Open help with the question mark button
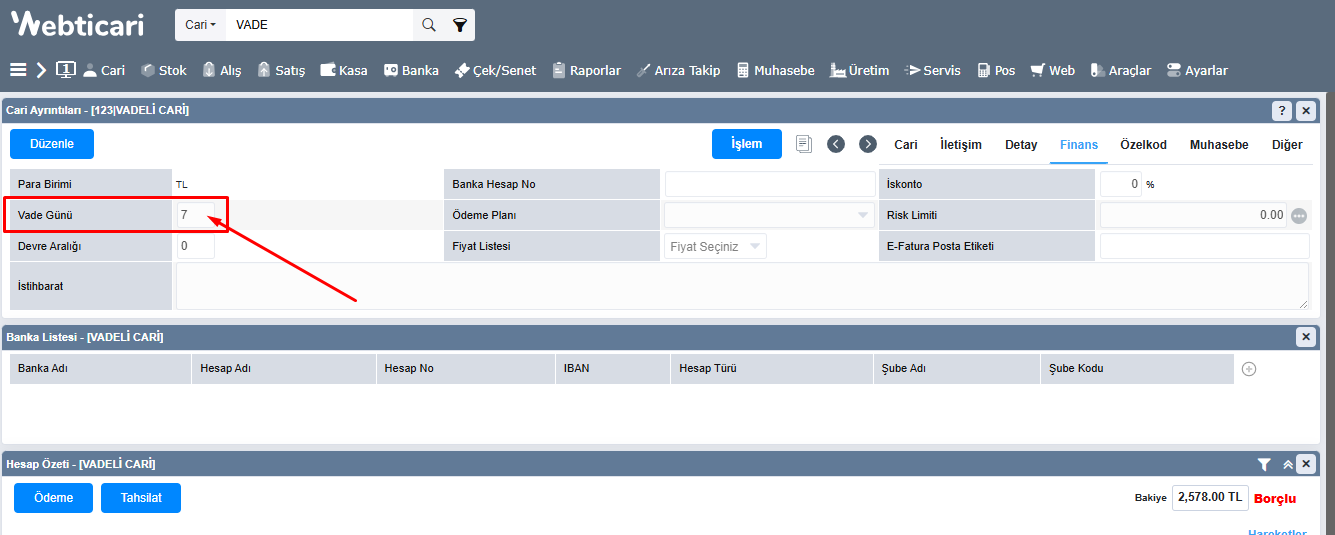 [1281, 110]
